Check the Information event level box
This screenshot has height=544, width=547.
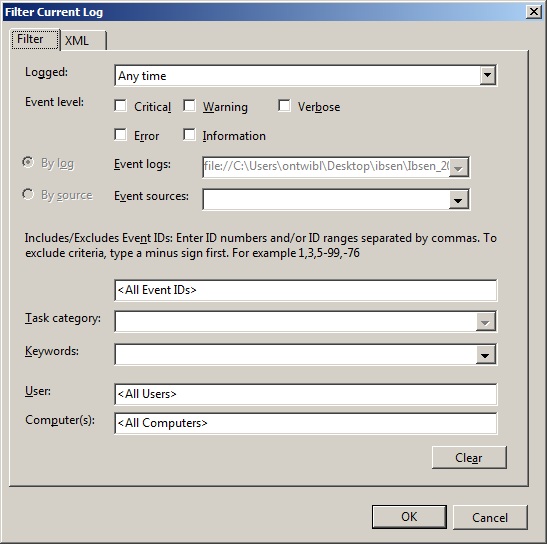[x=189, y=135]
